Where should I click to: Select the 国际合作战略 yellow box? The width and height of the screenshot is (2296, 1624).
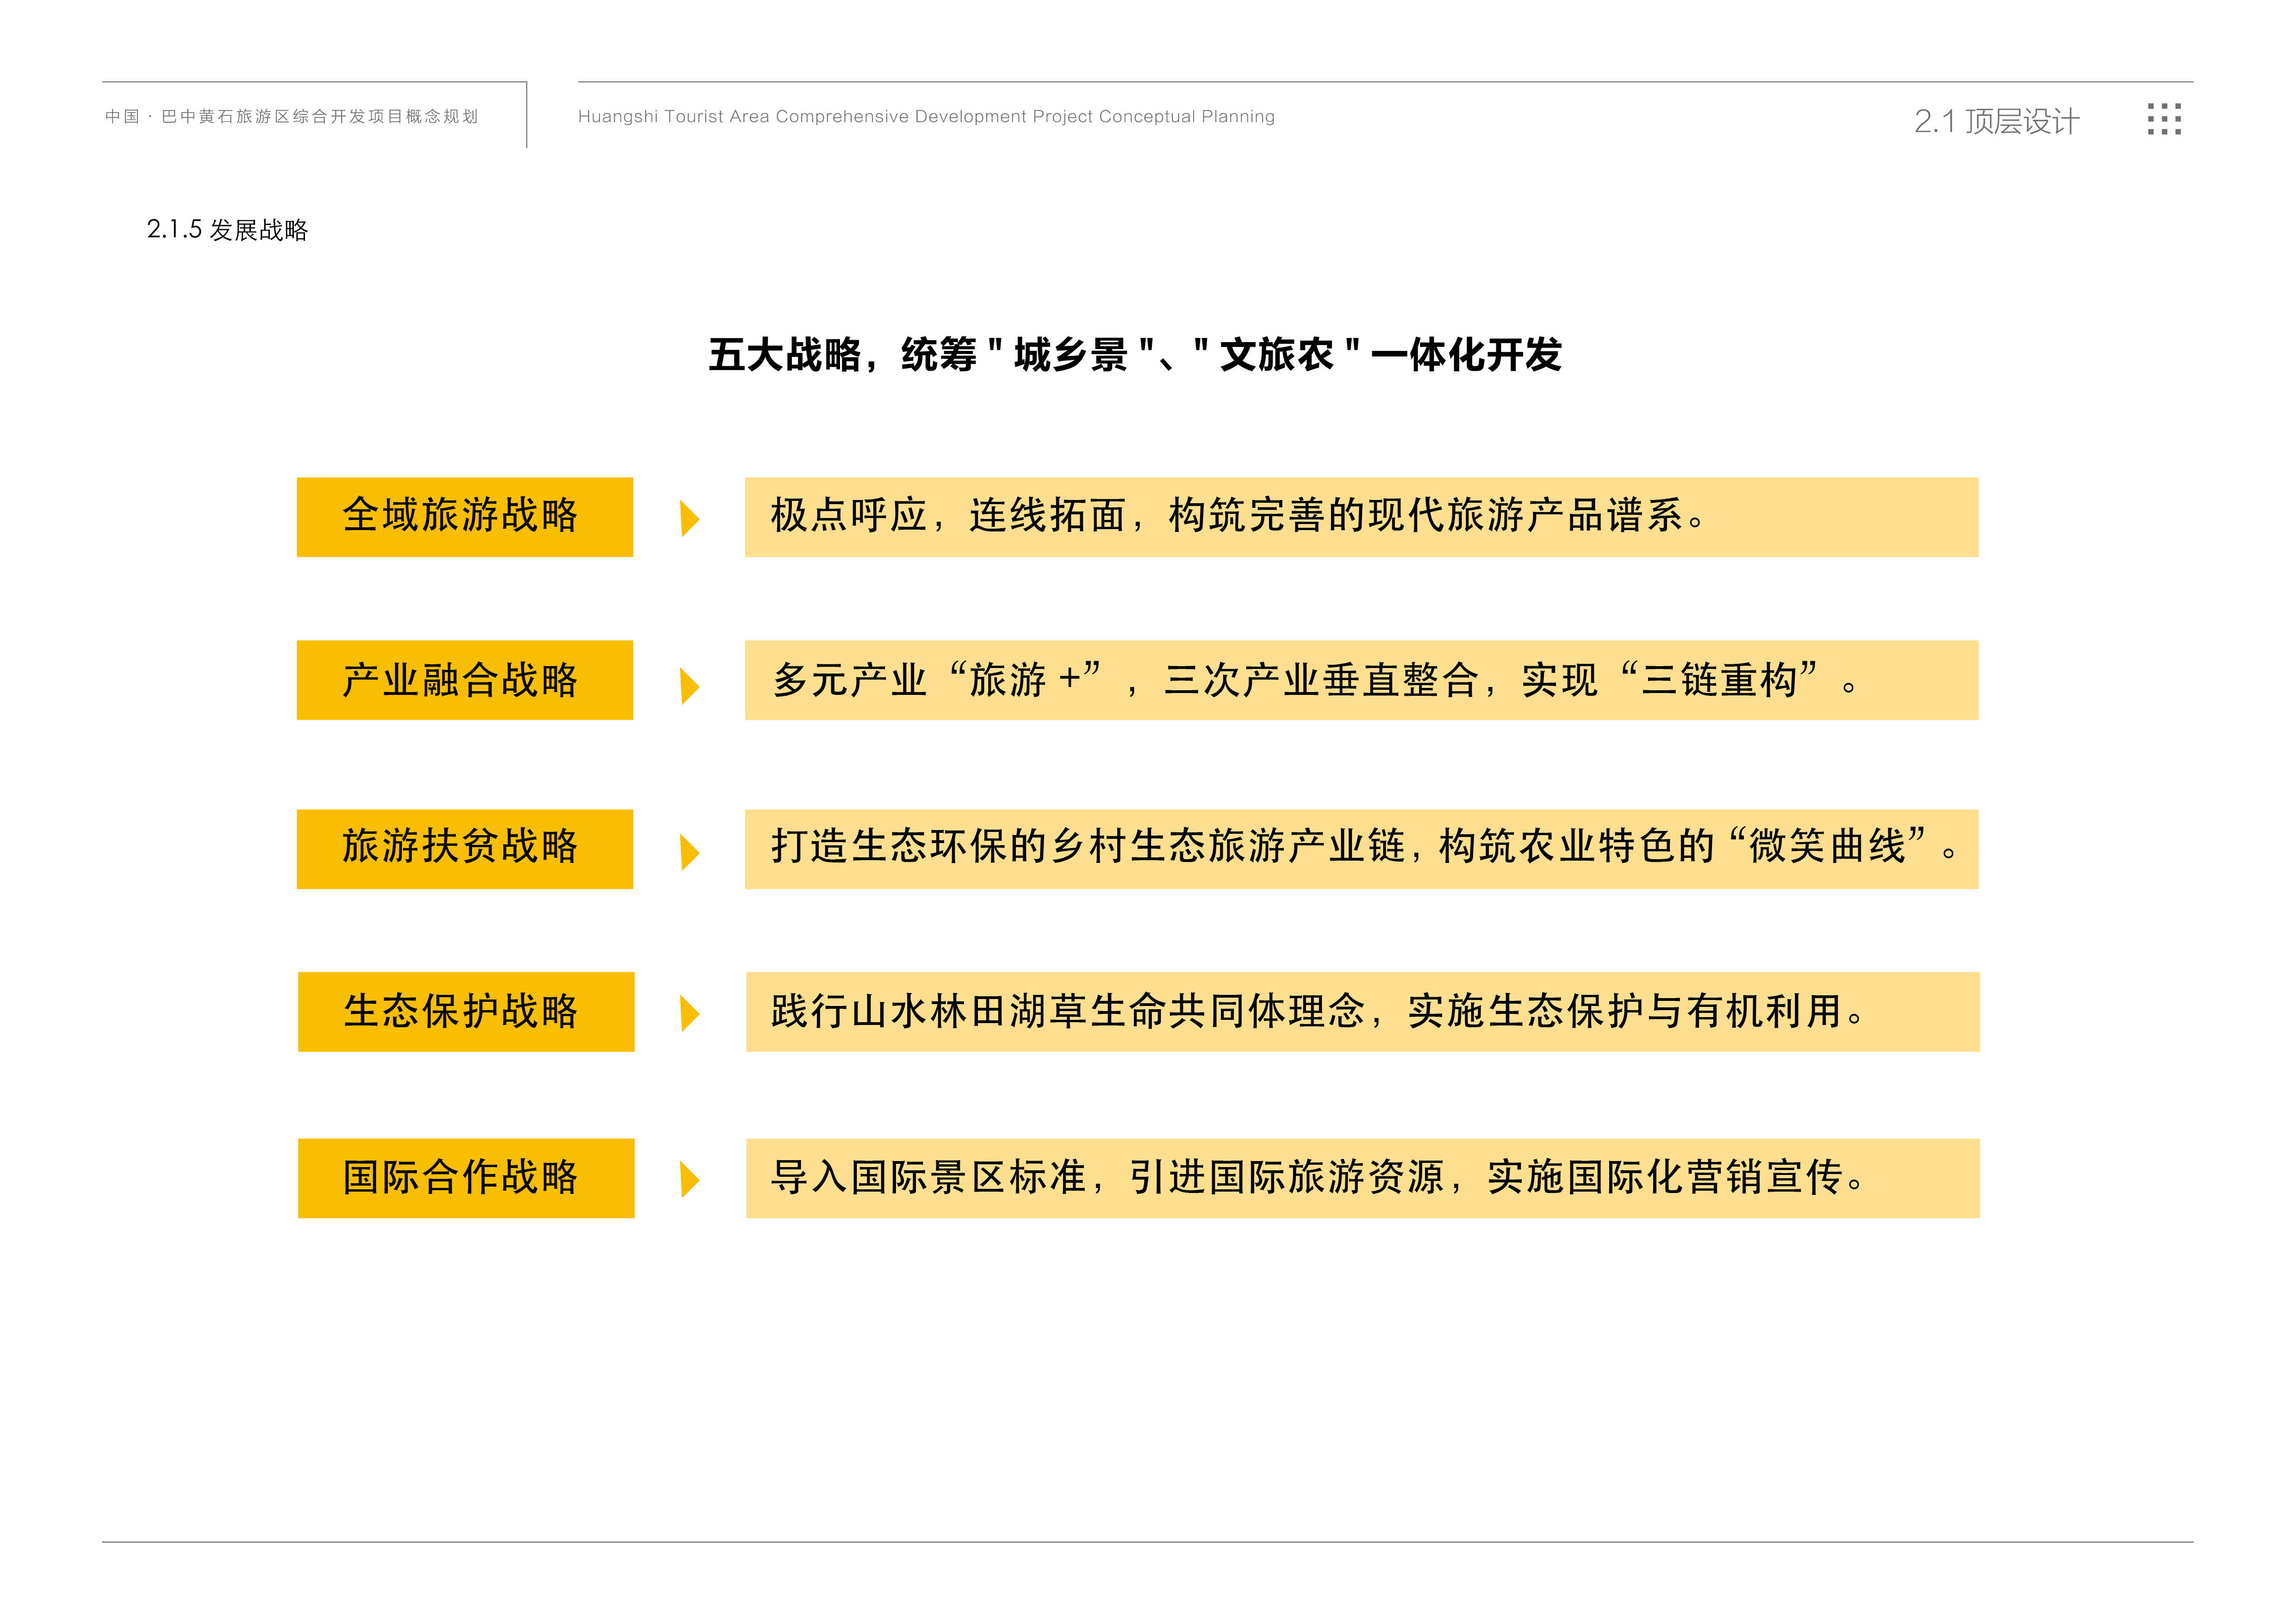pos(466,1178)
